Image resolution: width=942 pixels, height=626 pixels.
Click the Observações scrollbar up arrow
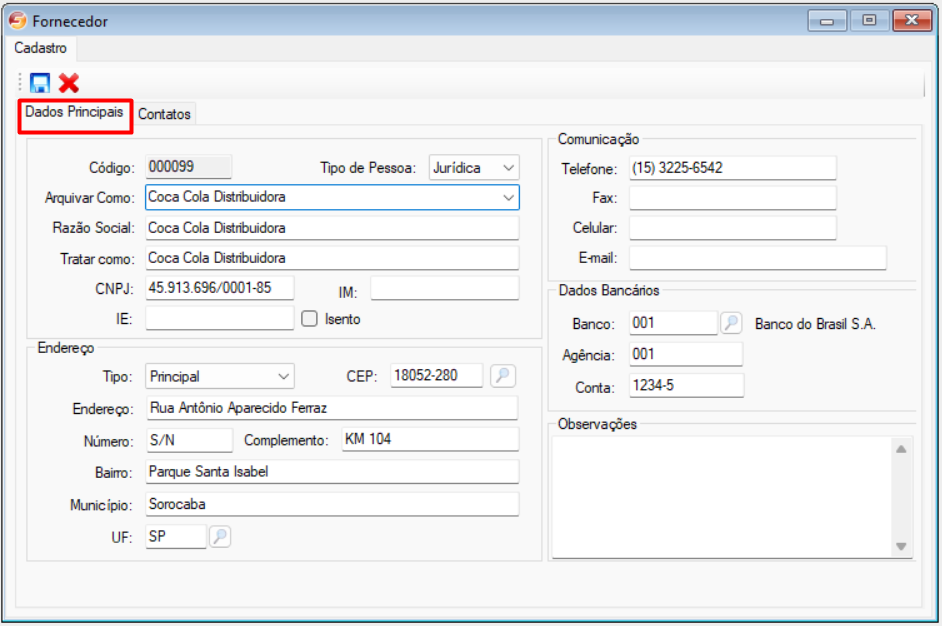click(901, 449)
